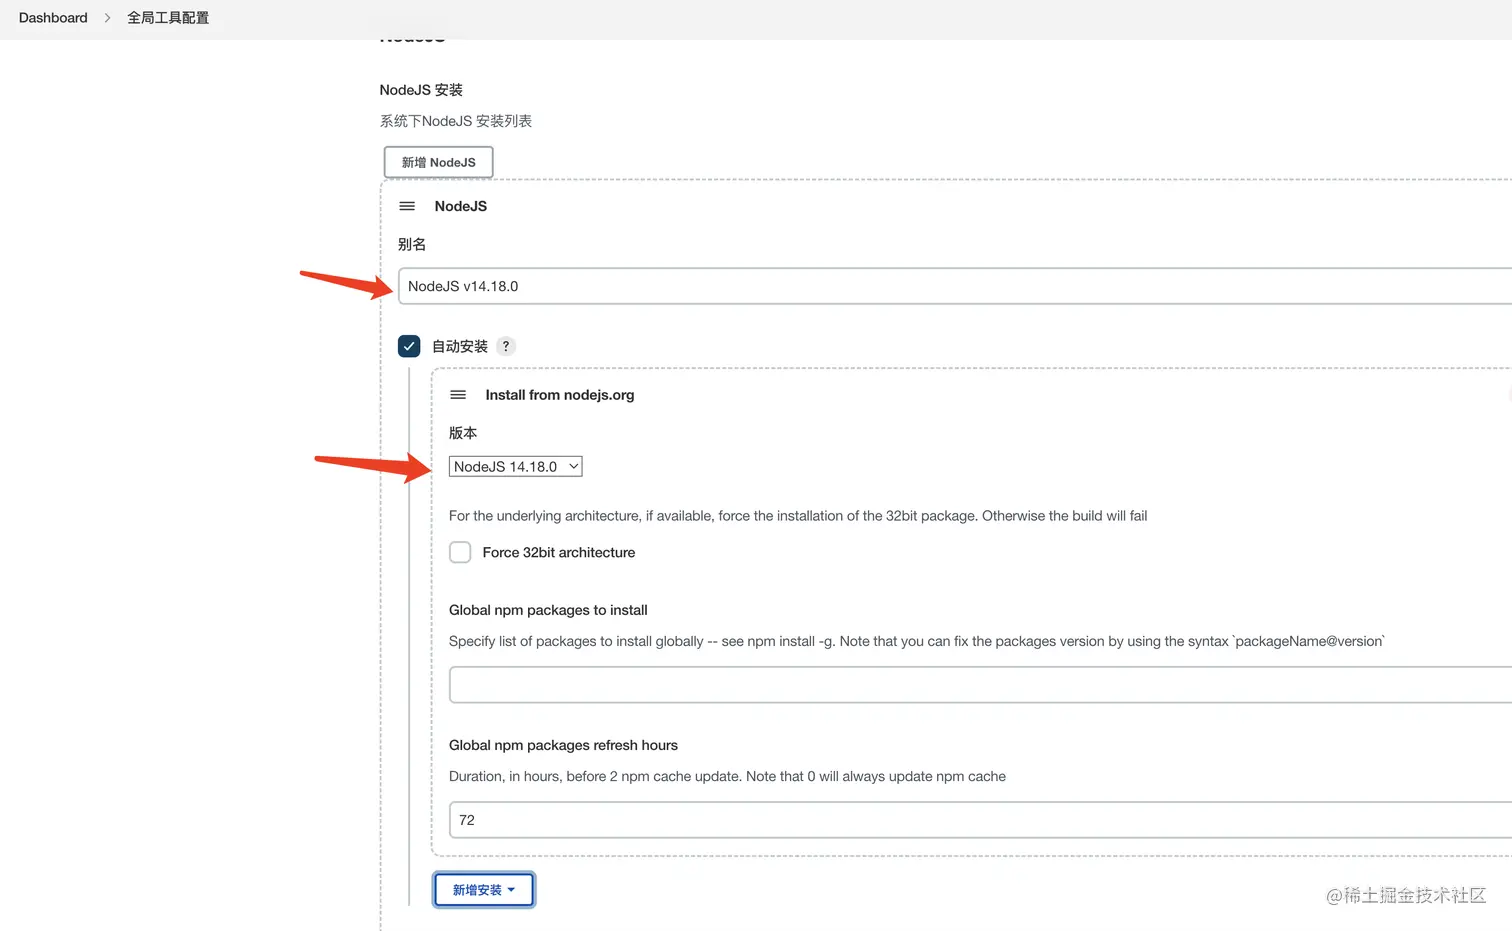The height and width of the screenshot is (931, 1512).
Task: Expand the 新增安装 dropdown button
Action: click(x=484, y=890)
